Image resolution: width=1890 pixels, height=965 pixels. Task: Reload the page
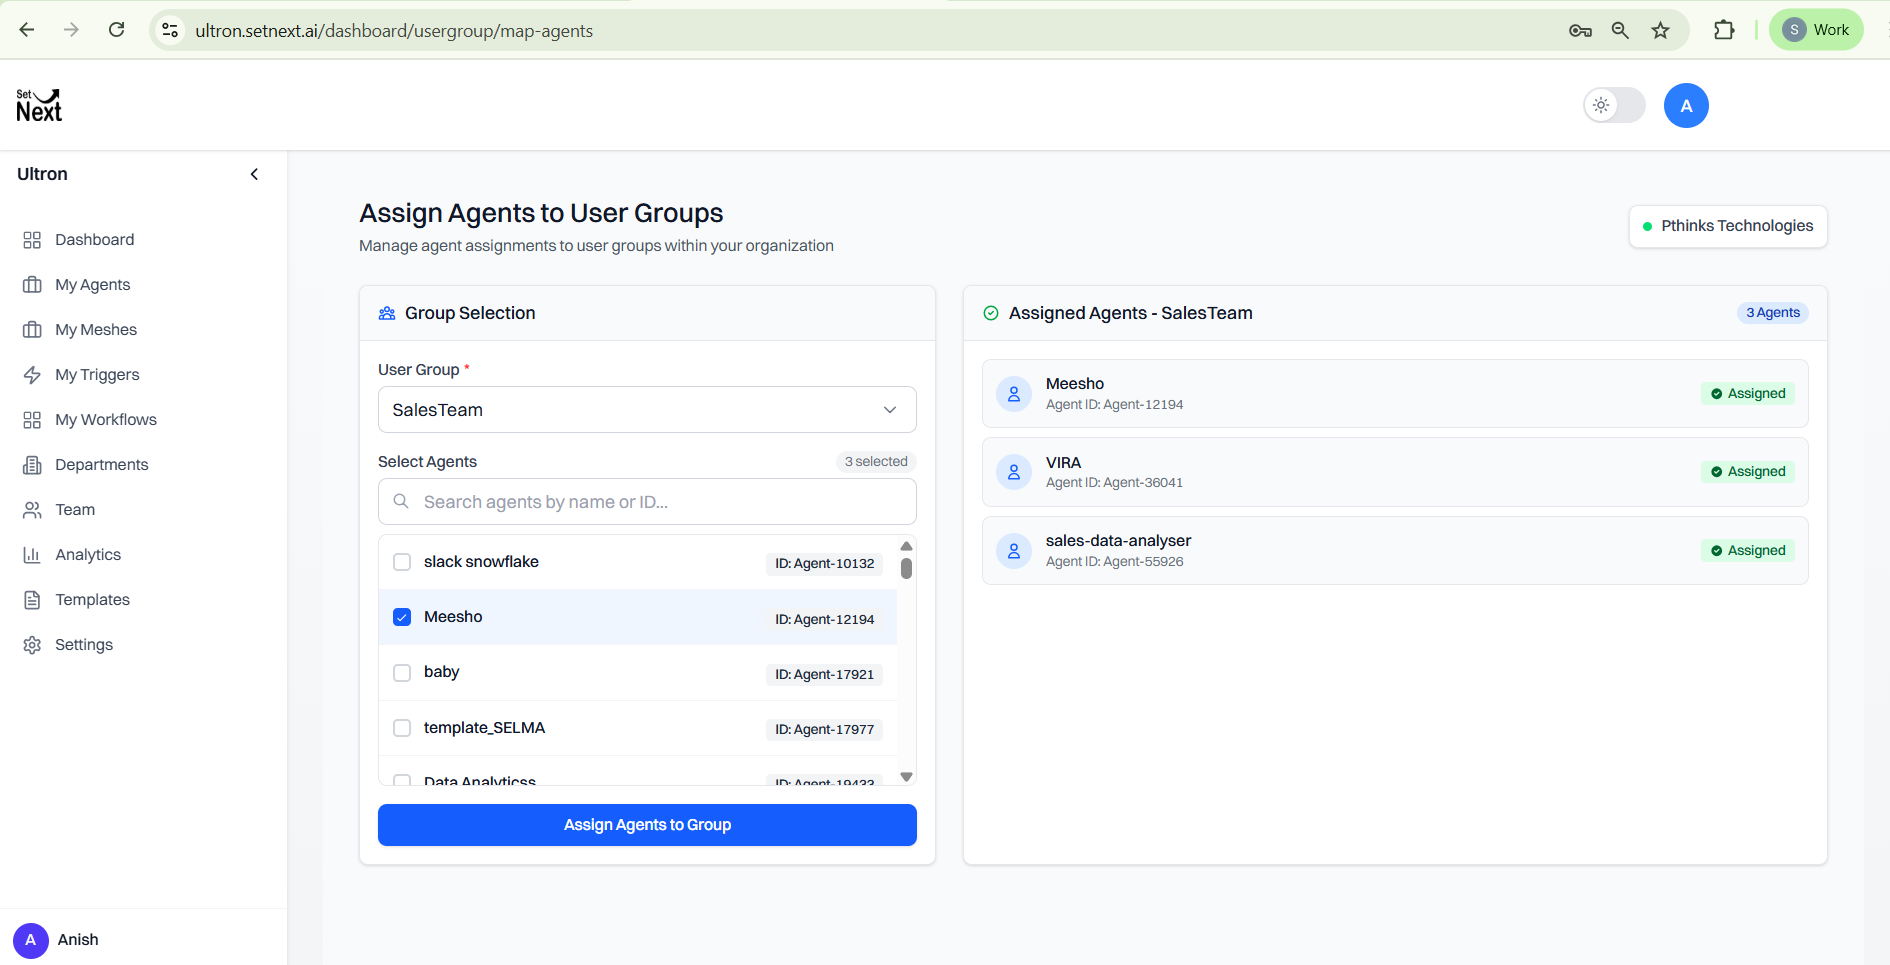pyautogui.click(x=116, y=30)
